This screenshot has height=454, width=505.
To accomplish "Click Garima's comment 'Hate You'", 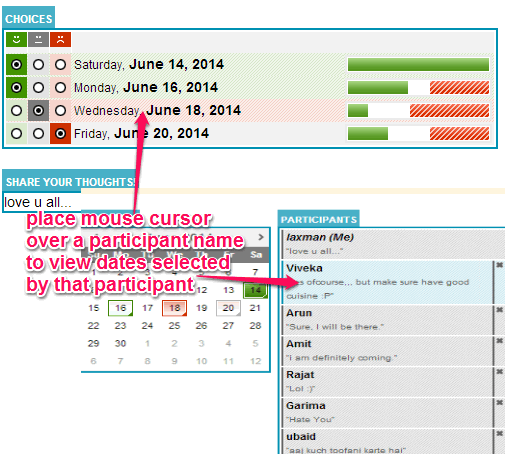I will 310,420.
